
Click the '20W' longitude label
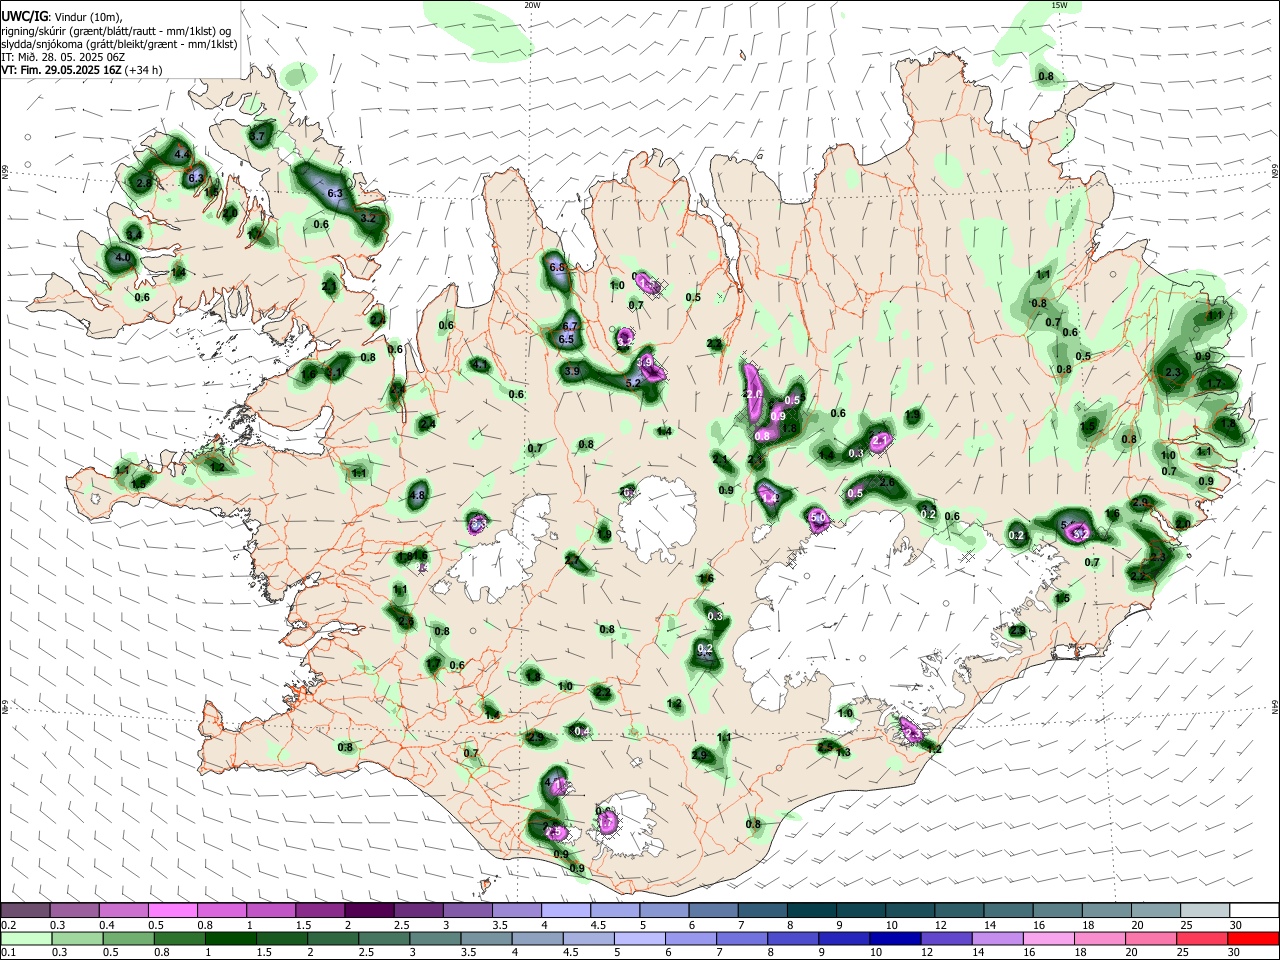pos(532,5)
